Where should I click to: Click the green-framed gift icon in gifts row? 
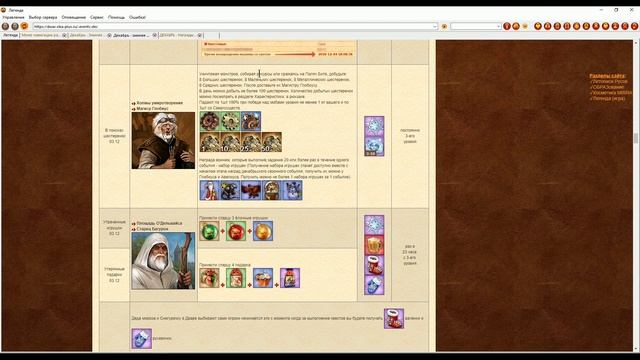pos(236,278)
